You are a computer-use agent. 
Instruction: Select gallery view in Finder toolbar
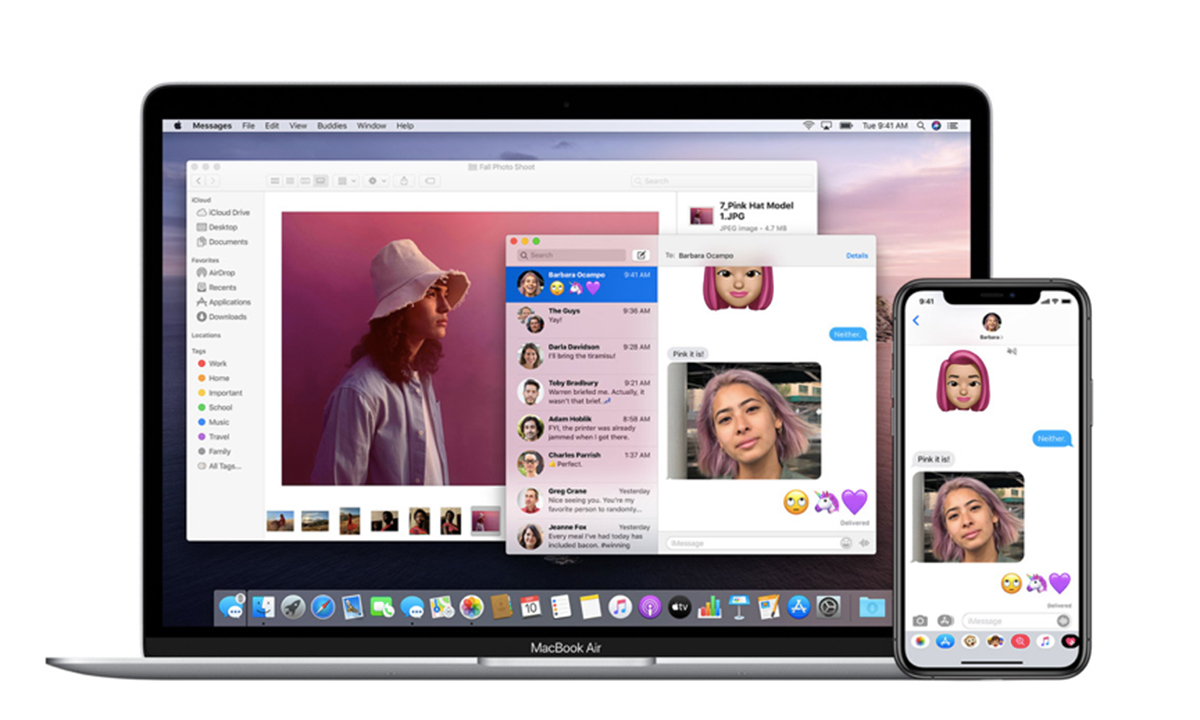point(321,181)
